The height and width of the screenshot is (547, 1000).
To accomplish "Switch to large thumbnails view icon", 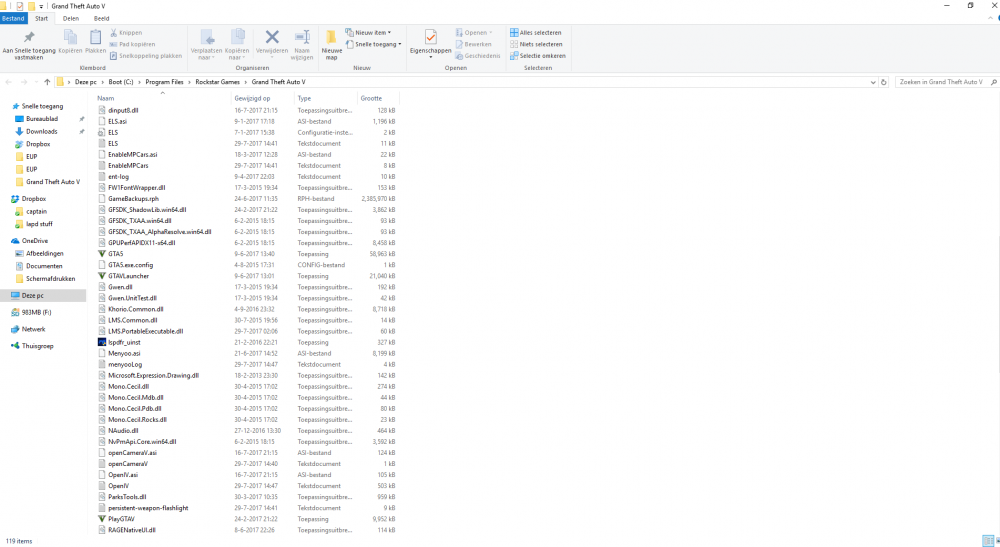I will [997, 541].
